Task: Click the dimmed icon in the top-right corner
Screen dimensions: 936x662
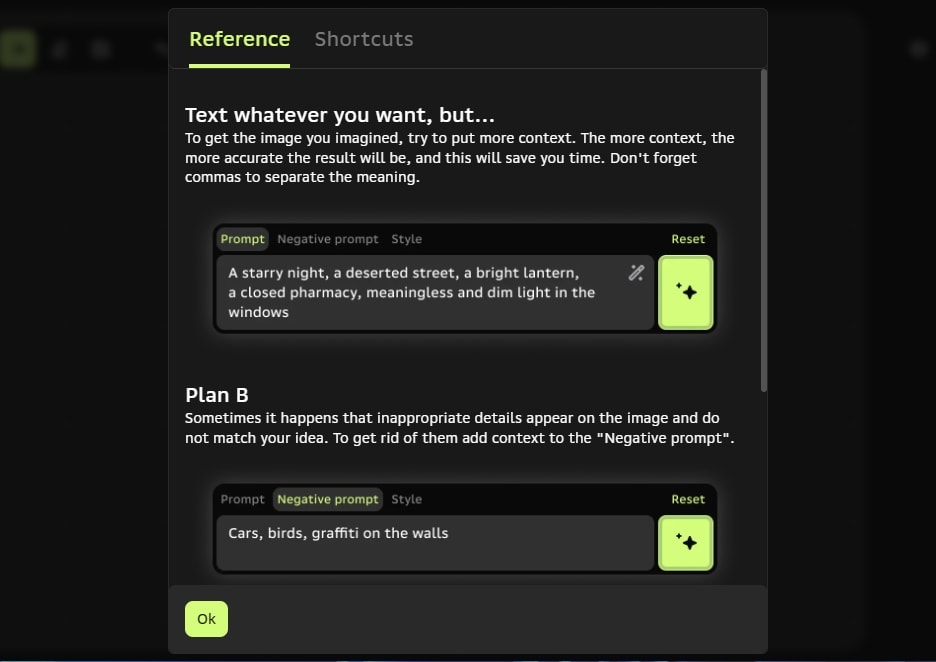Action: tap(918, 48)
